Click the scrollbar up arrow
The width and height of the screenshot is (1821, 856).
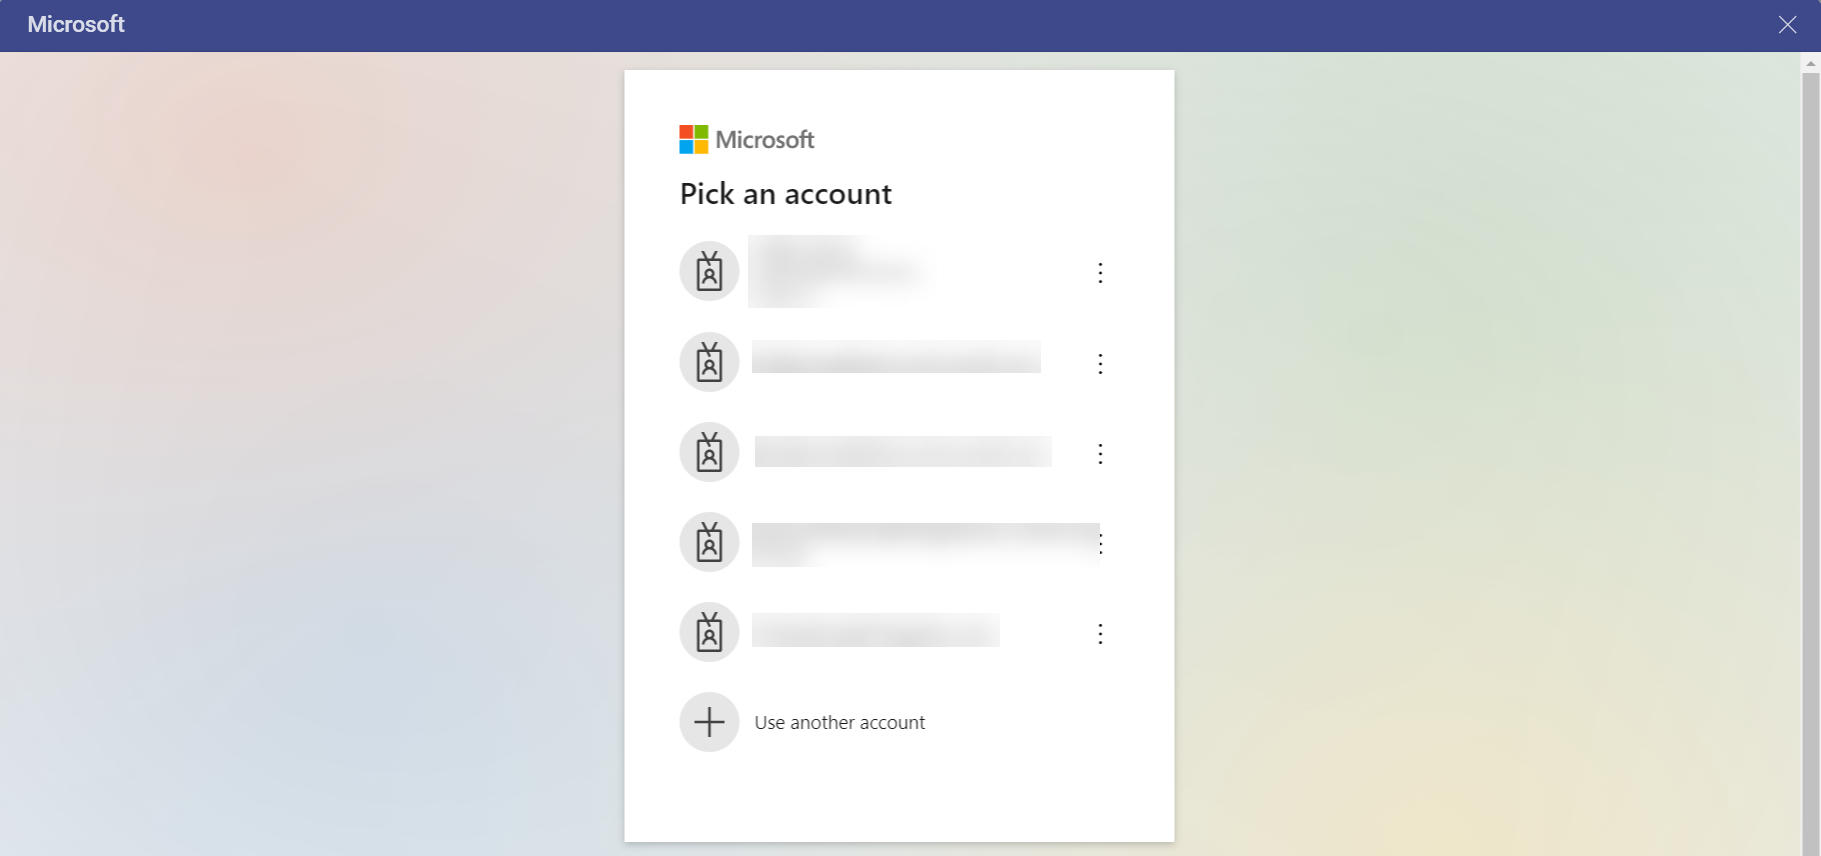1810,63
